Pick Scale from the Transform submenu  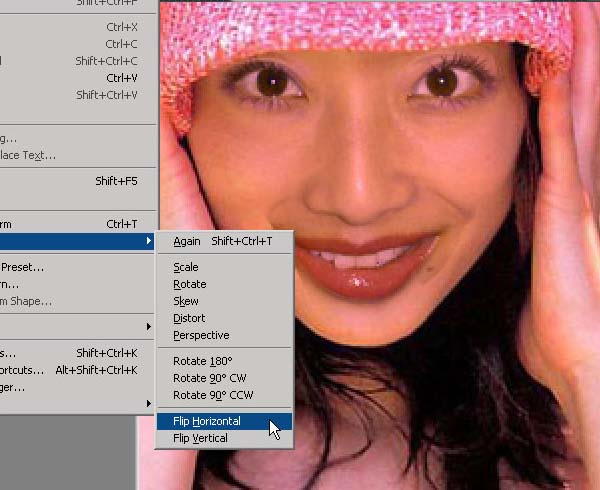[224, 267]
